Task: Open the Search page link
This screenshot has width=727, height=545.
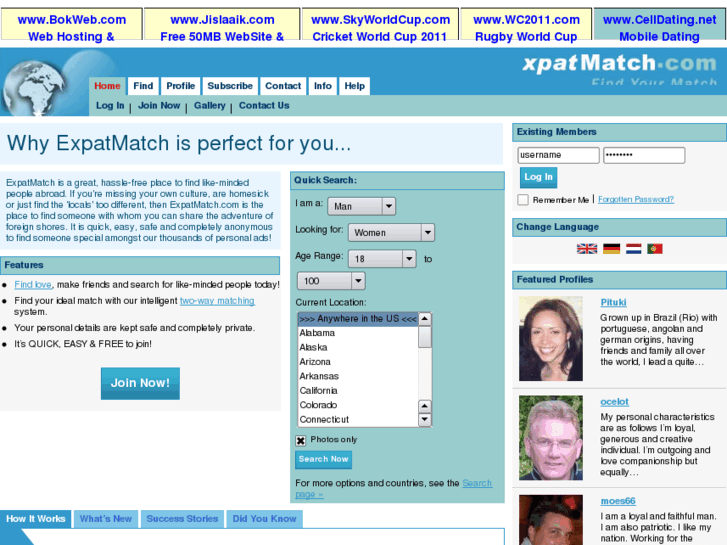Action: pyautogui.click(x=477, y=483)
